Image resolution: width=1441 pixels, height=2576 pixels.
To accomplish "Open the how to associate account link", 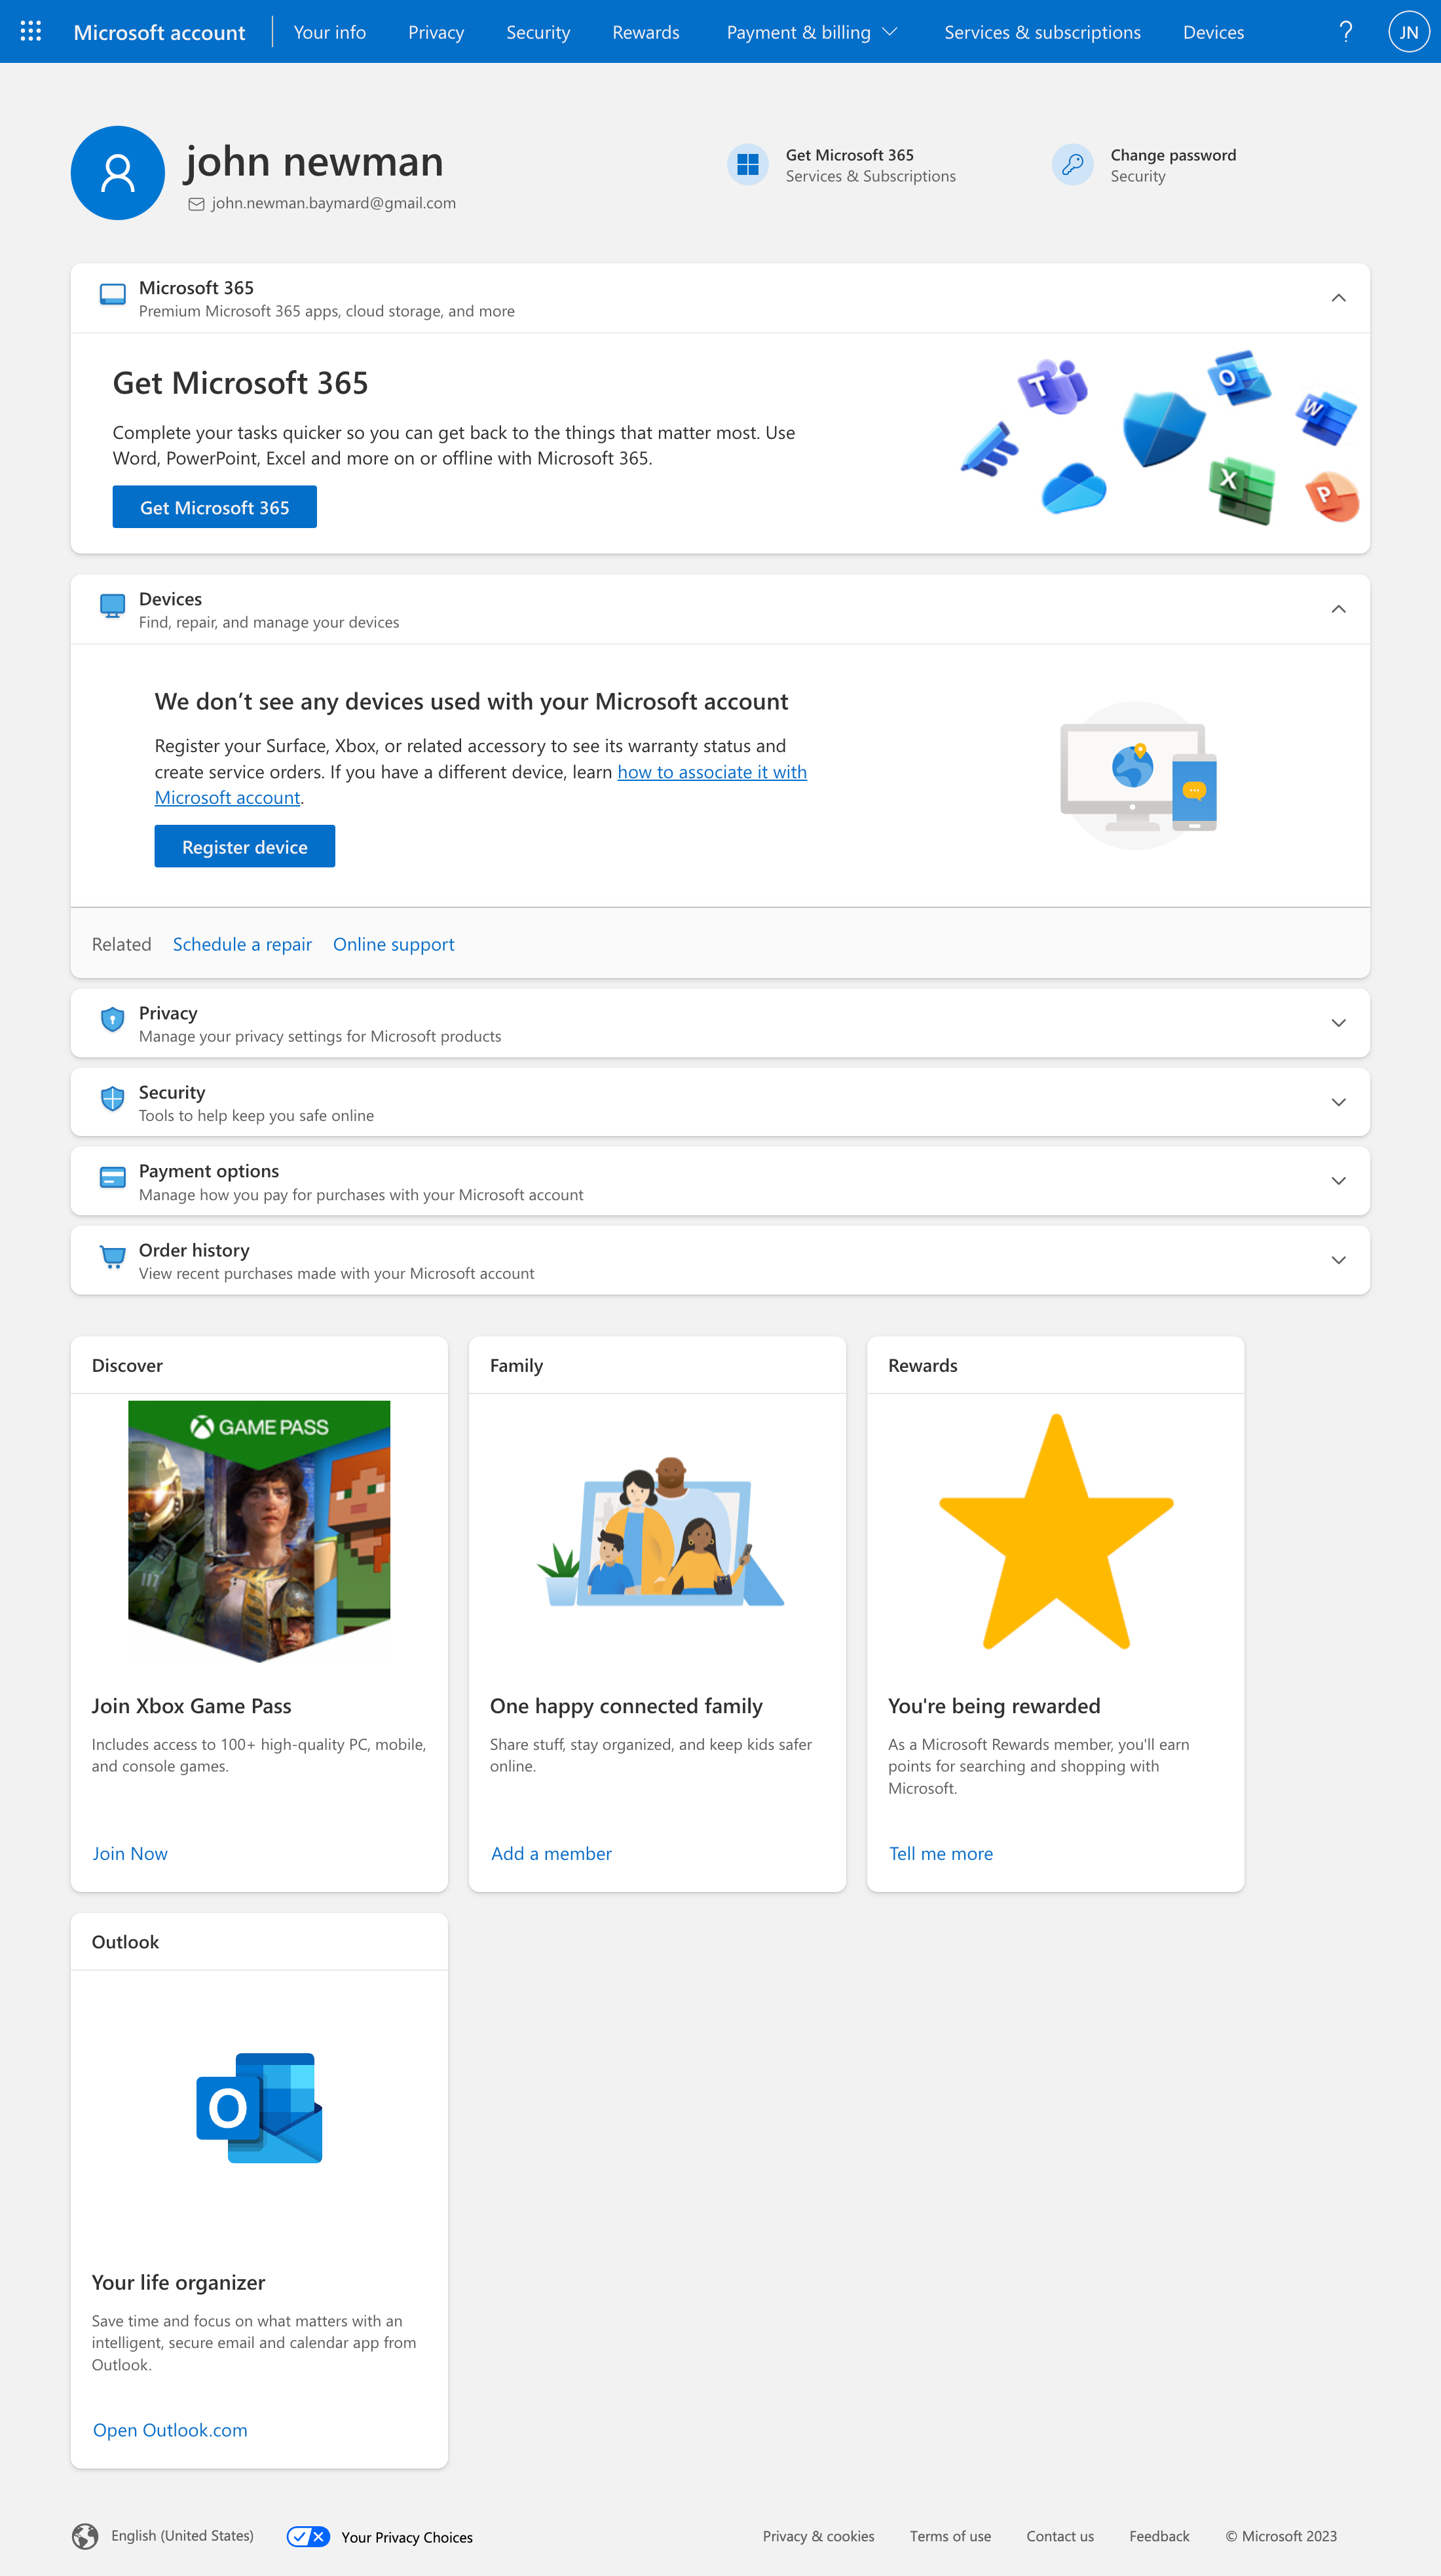I will tap(712, 771).
